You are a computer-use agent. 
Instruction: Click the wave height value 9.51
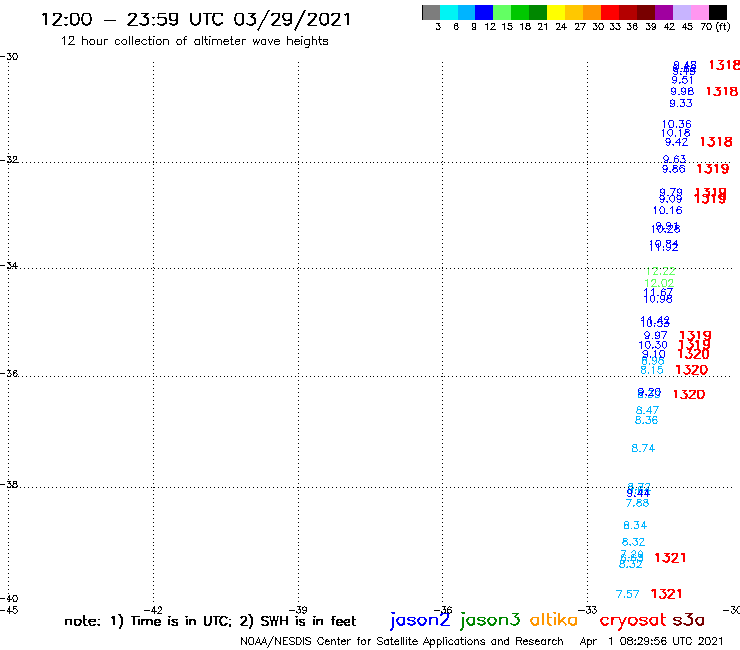click(x=682, y=80)
